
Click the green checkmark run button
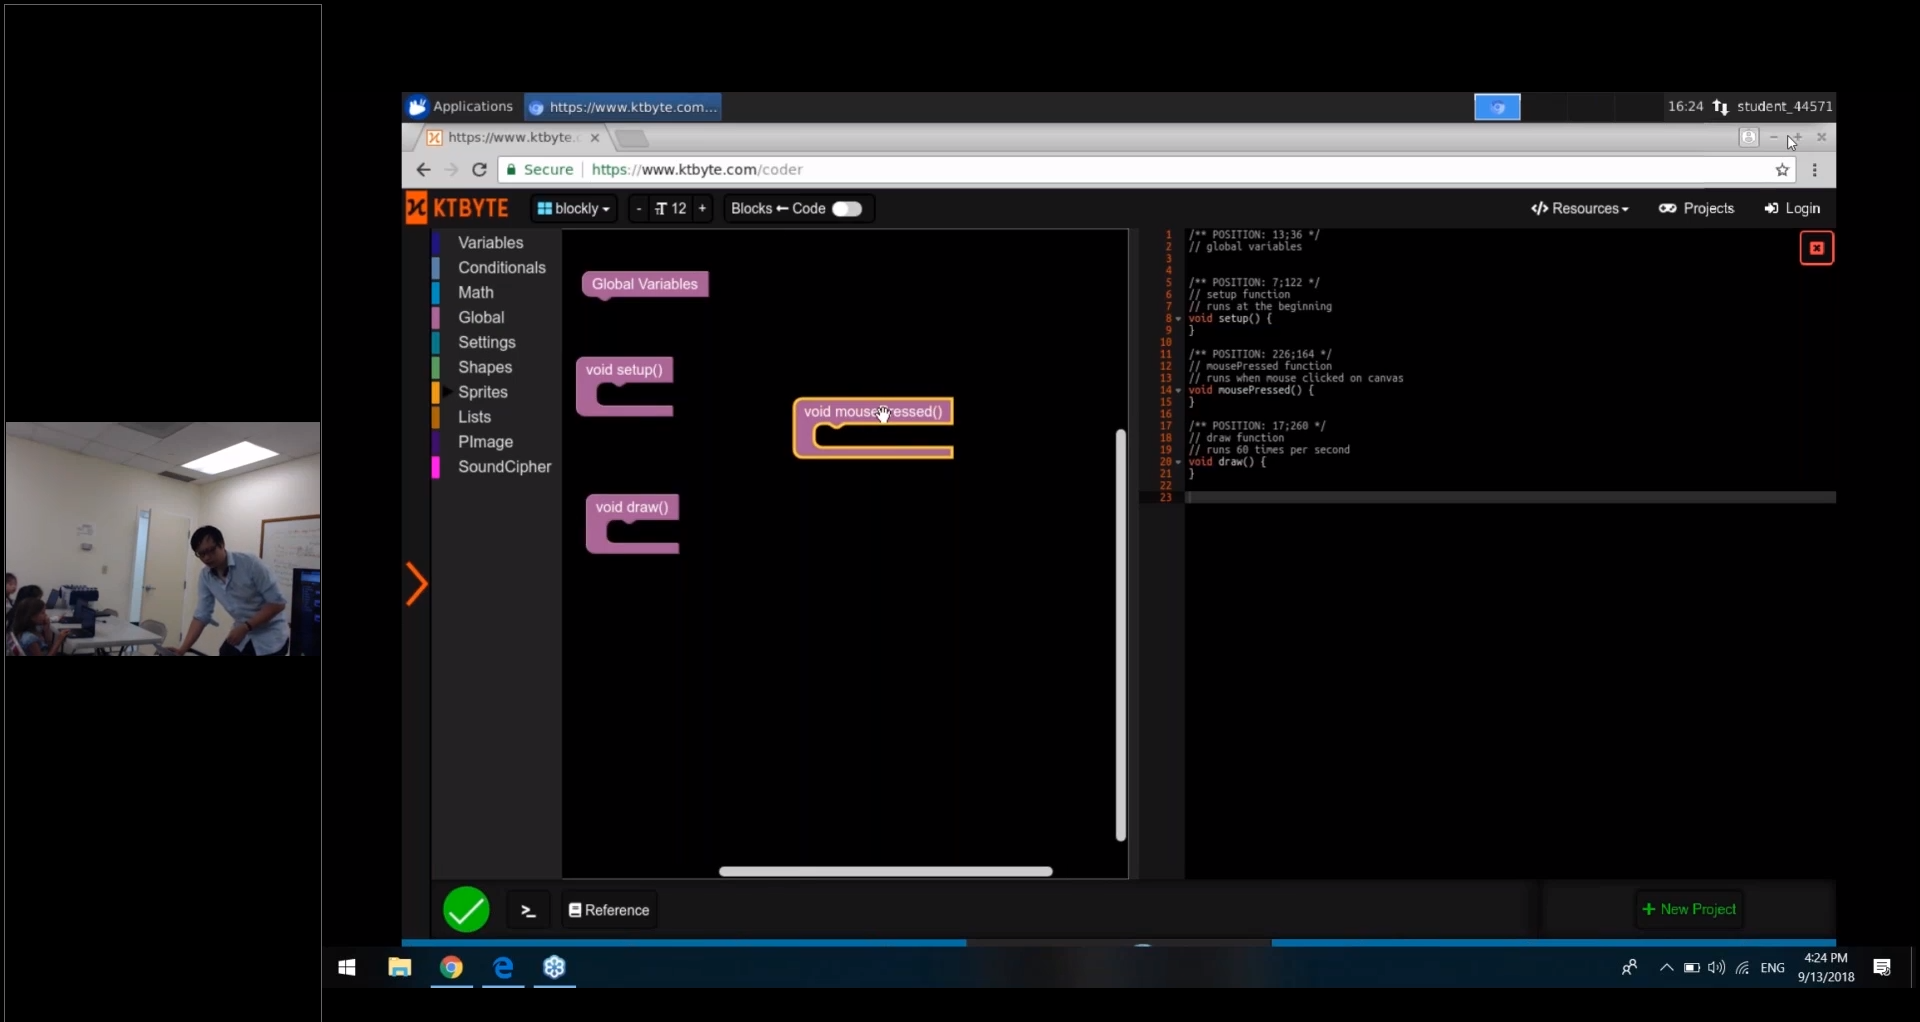click(x=466, y=910)
